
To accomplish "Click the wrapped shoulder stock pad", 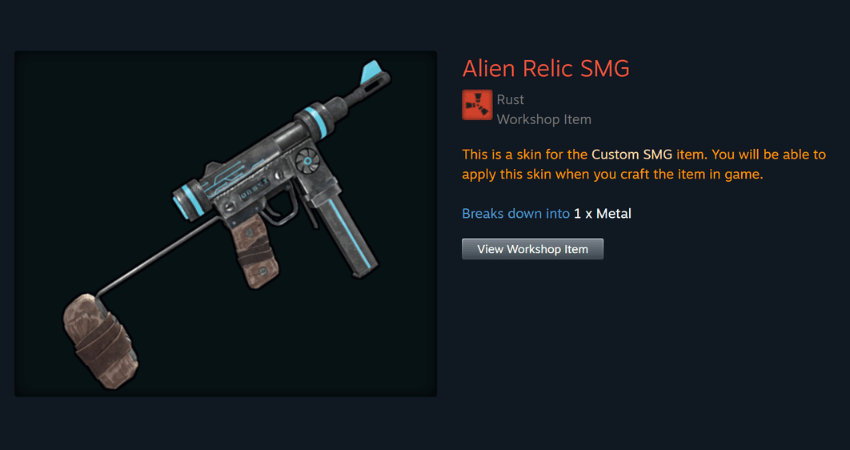I will pos(99,340).
